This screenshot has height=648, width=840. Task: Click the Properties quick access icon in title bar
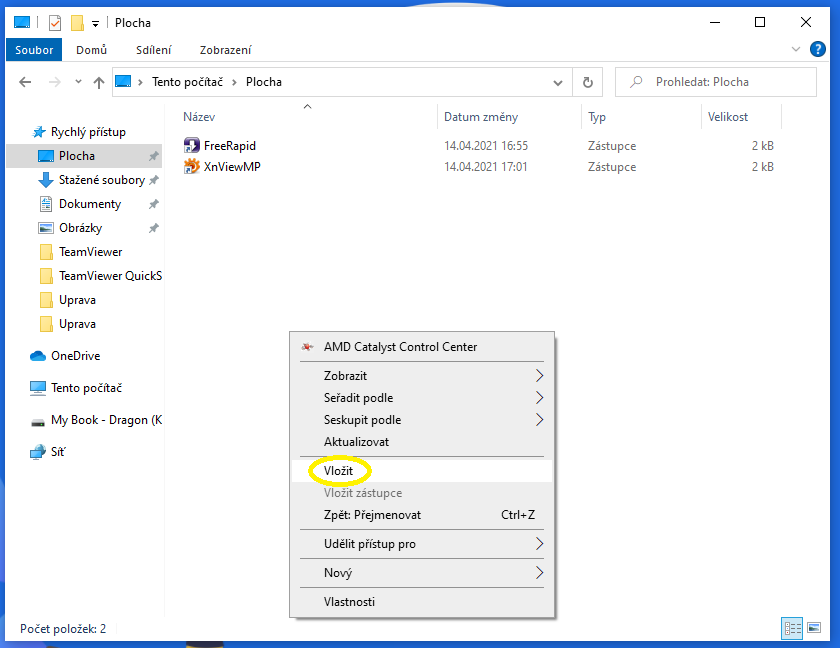tap(55, 23)
